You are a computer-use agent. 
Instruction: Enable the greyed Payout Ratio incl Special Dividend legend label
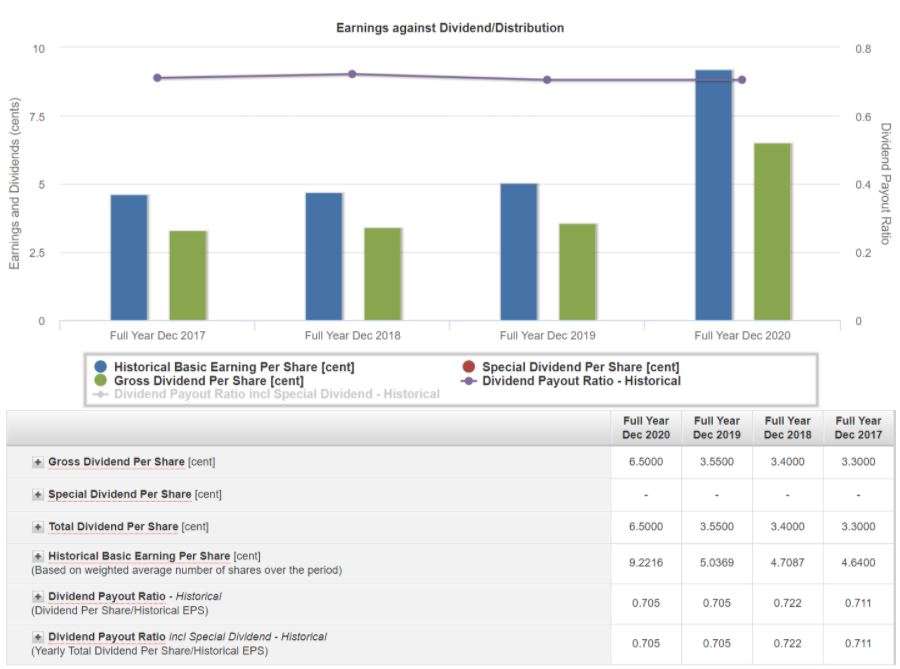(277, 394)
